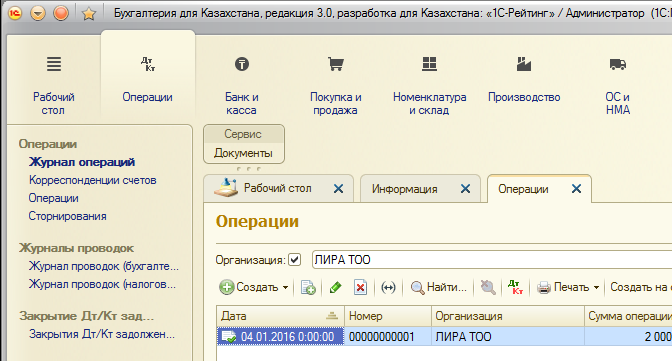
Task: Click the Создать на... button
Action: [x=640, y=287]
